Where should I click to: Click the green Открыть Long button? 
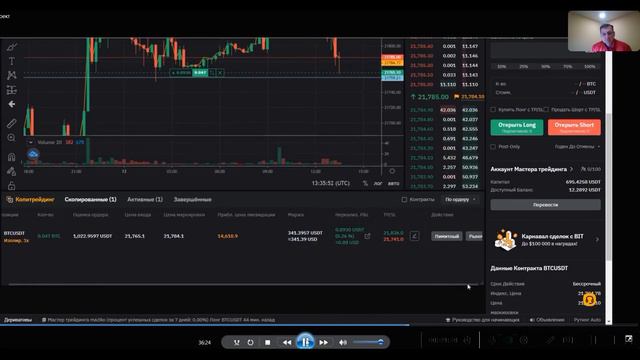(517, 127)
